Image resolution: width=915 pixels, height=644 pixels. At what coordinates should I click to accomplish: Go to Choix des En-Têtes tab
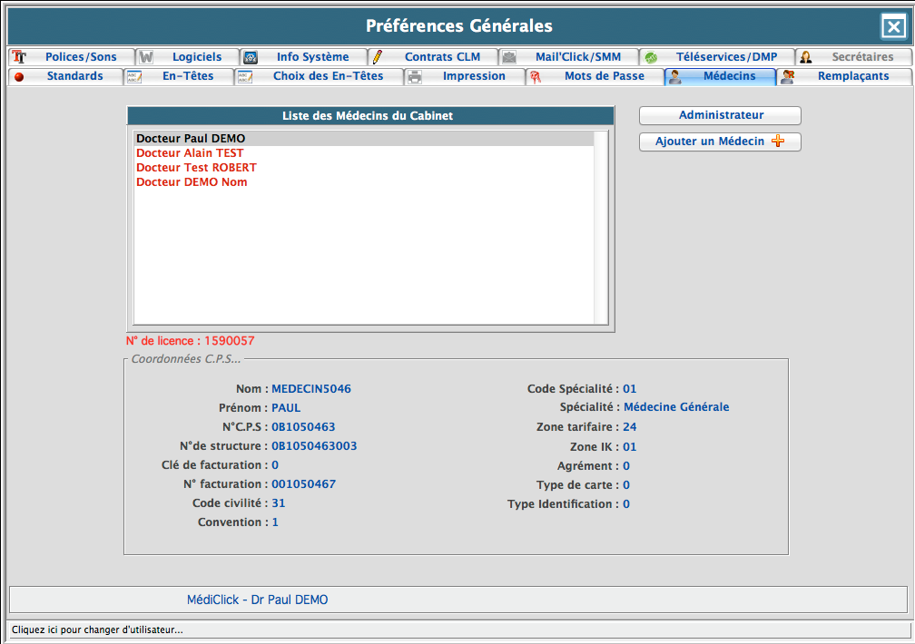[x=327, y=76]
